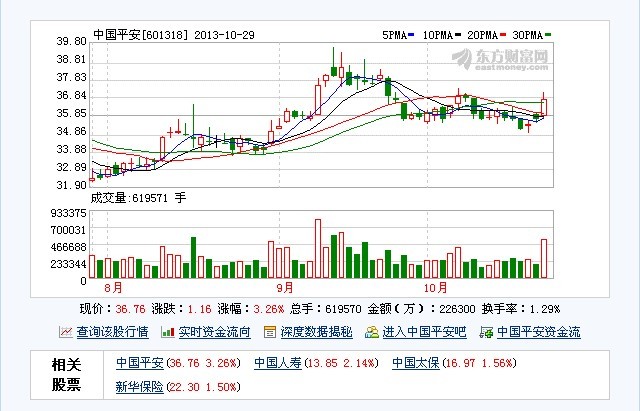This screenshot has width=640, height=411.
Task: Click the table icon beside 深度数据揭秘
Action: pos(270,332)
